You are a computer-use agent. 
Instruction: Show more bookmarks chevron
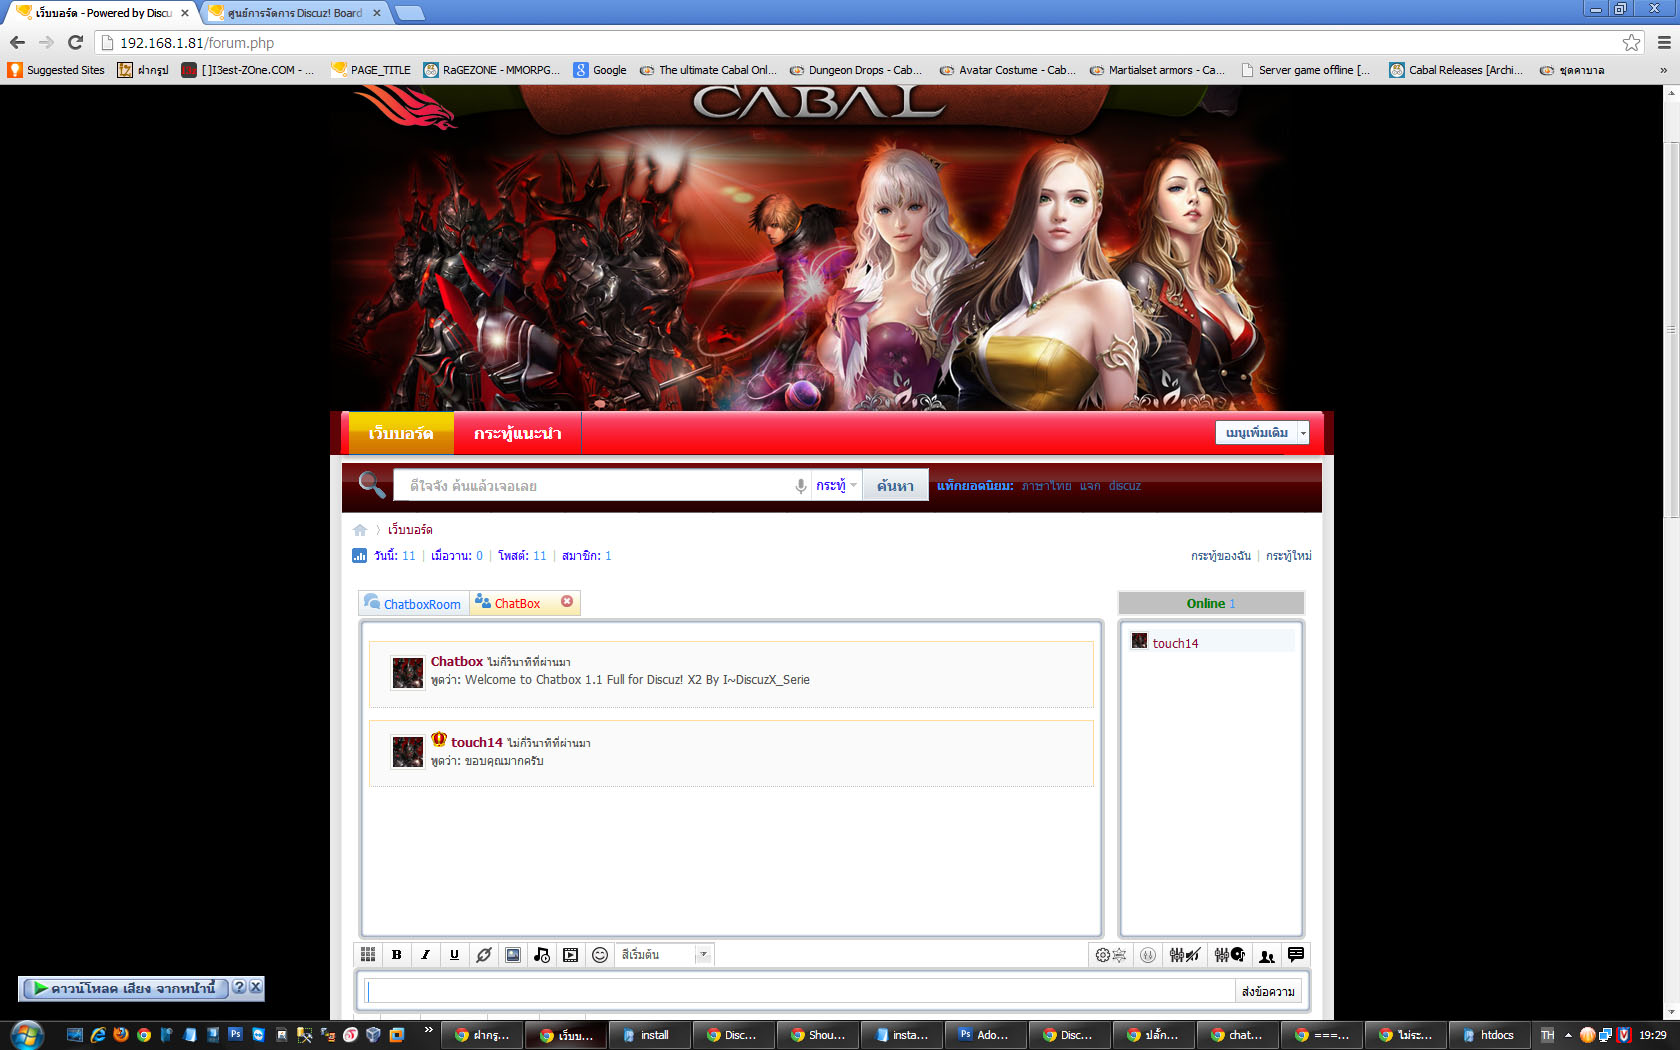tap(1663, 70)
